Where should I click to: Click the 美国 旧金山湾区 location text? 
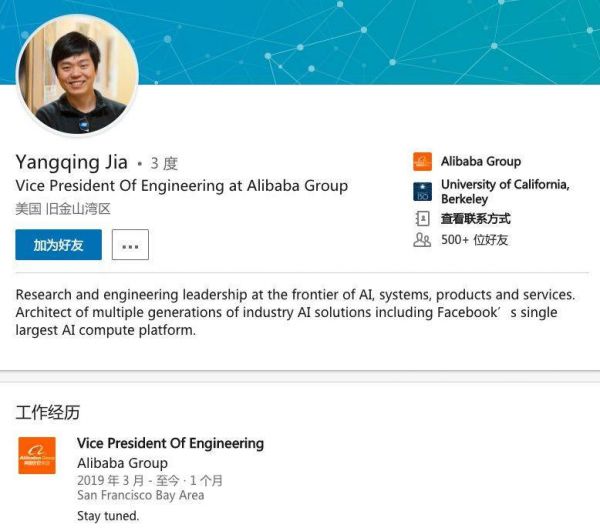(x=62, y=209)
